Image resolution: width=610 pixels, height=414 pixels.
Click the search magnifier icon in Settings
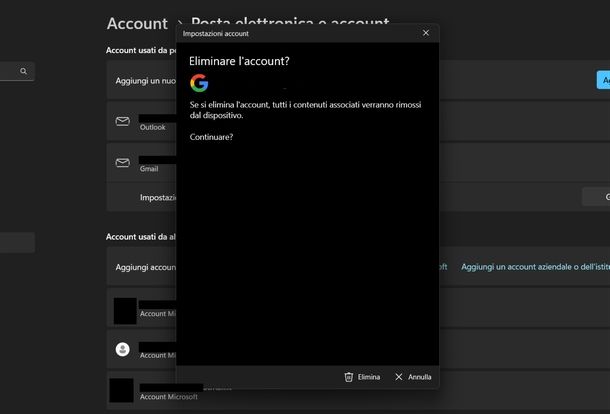pyautogui.click(x=23, y=71)
